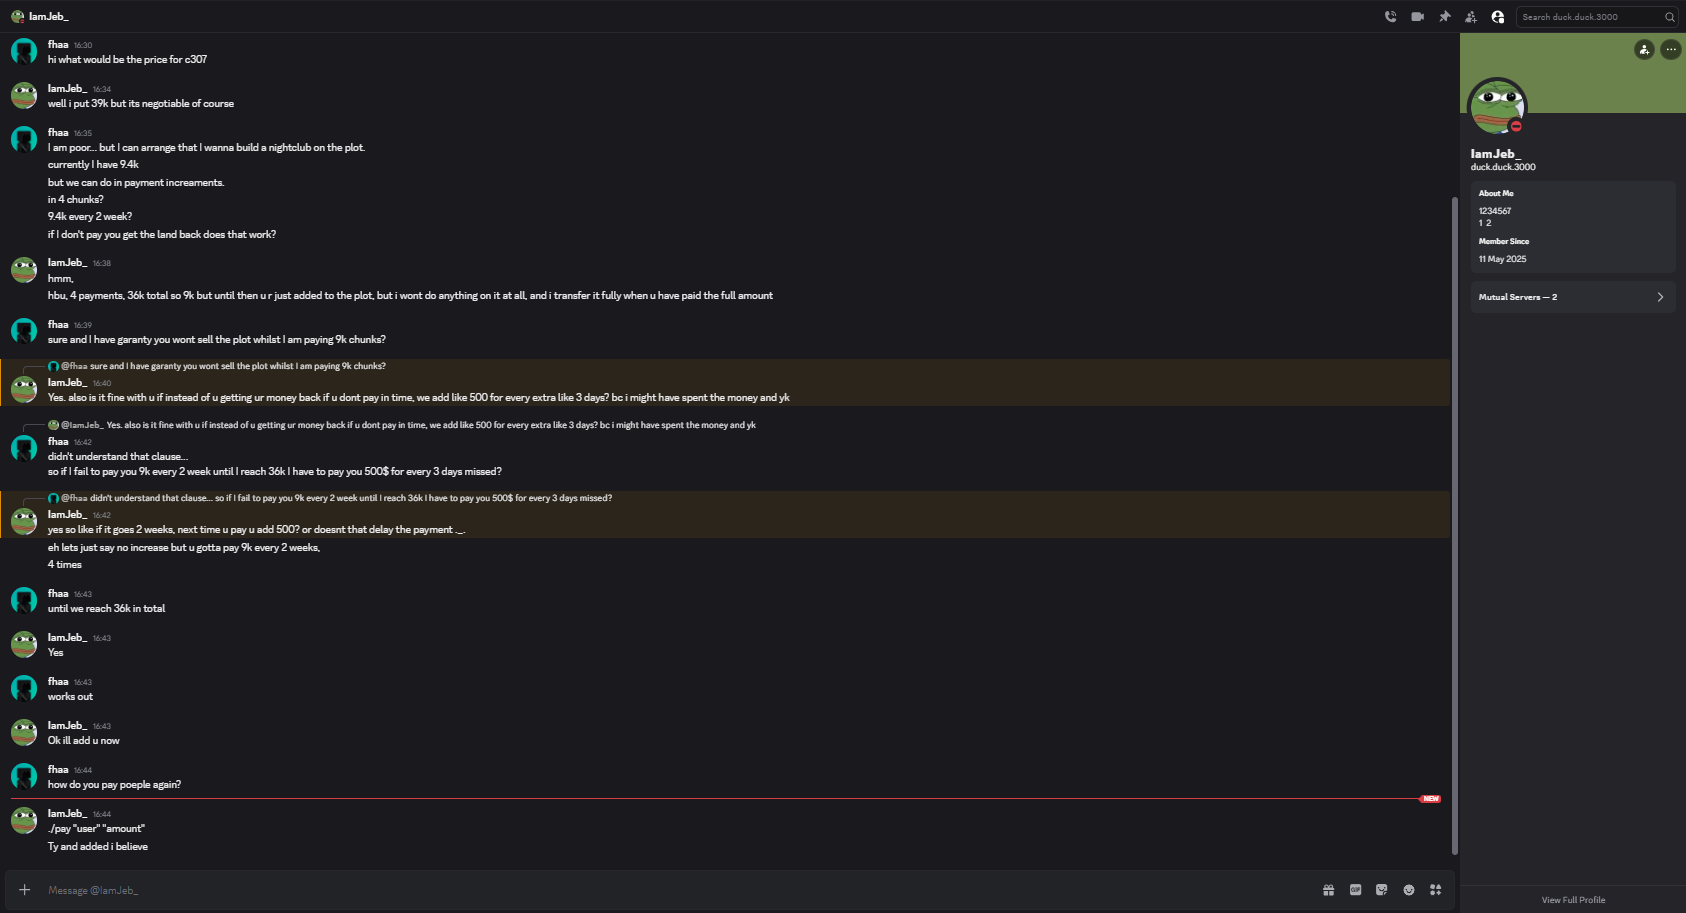
Task: Open the apps launcher icon
Action: [x=1436, y=890]
